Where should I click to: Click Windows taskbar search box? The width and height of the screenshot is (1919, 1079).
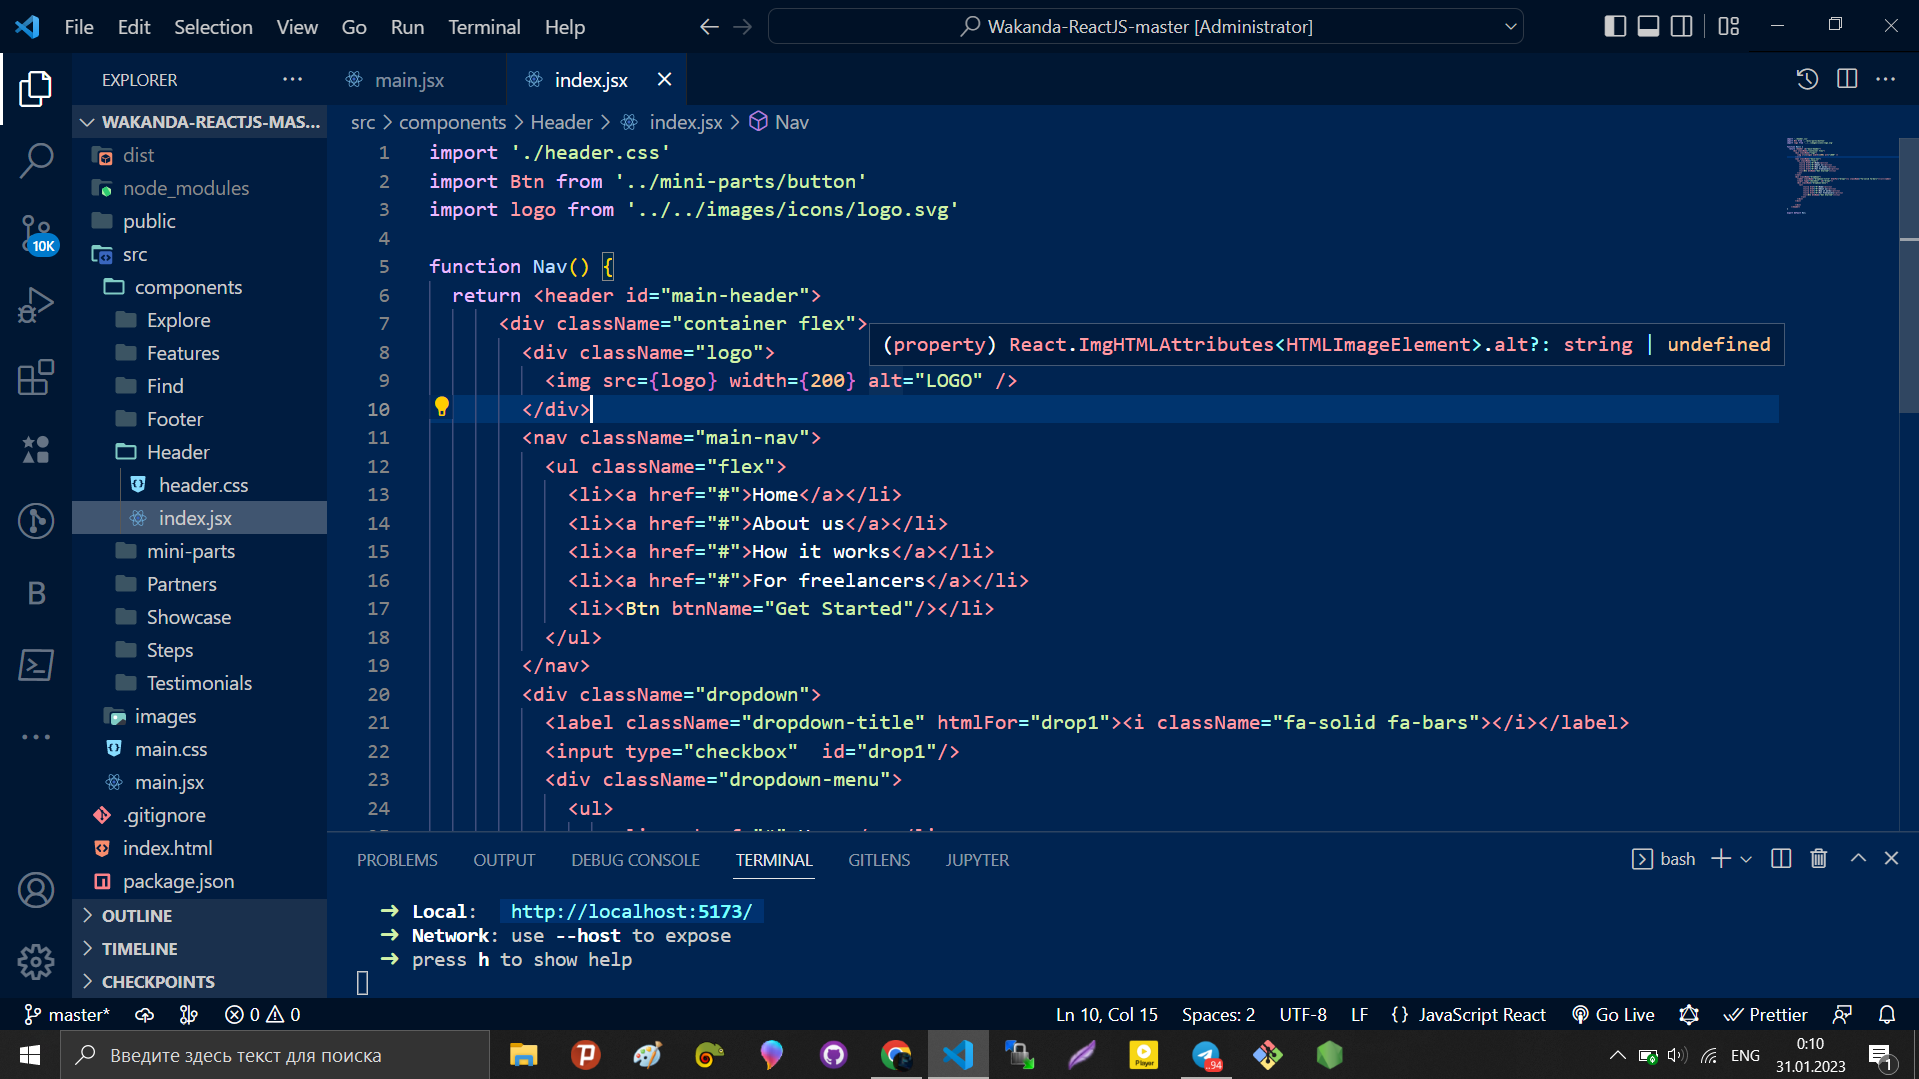coord(275,1055)
